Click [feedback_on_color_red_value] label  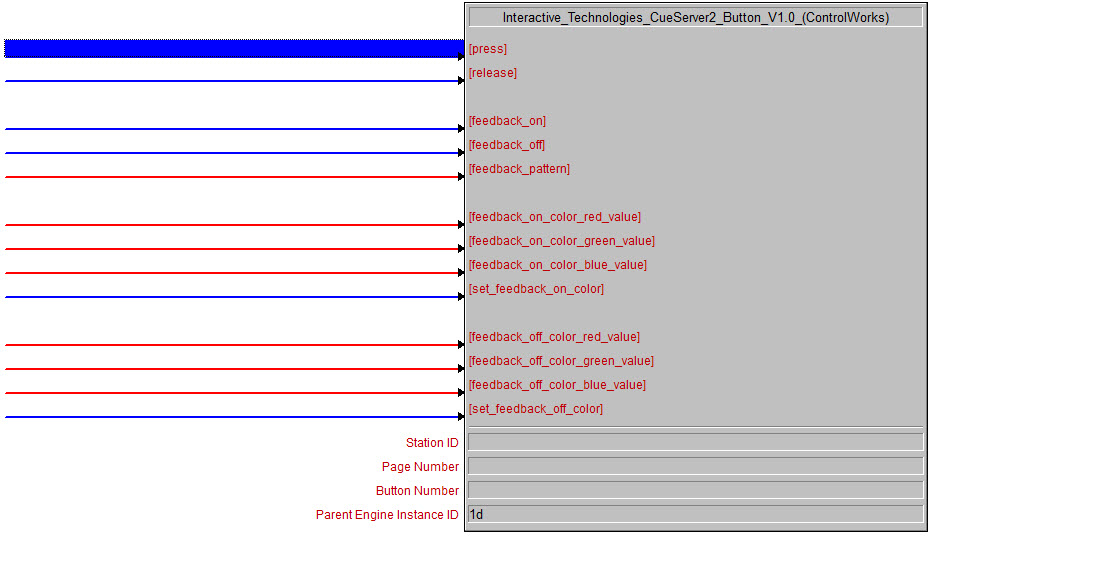click(555, 217)
